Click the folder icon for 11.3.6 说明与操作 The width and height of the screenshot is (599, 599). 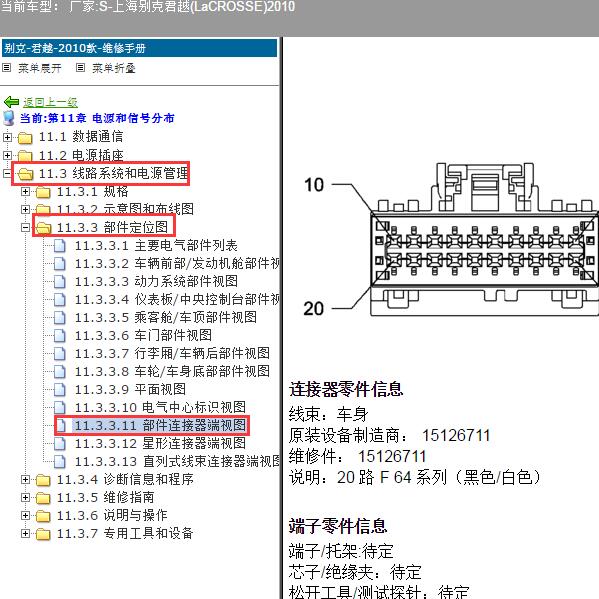pyautogui.click(x=43, y=516)
